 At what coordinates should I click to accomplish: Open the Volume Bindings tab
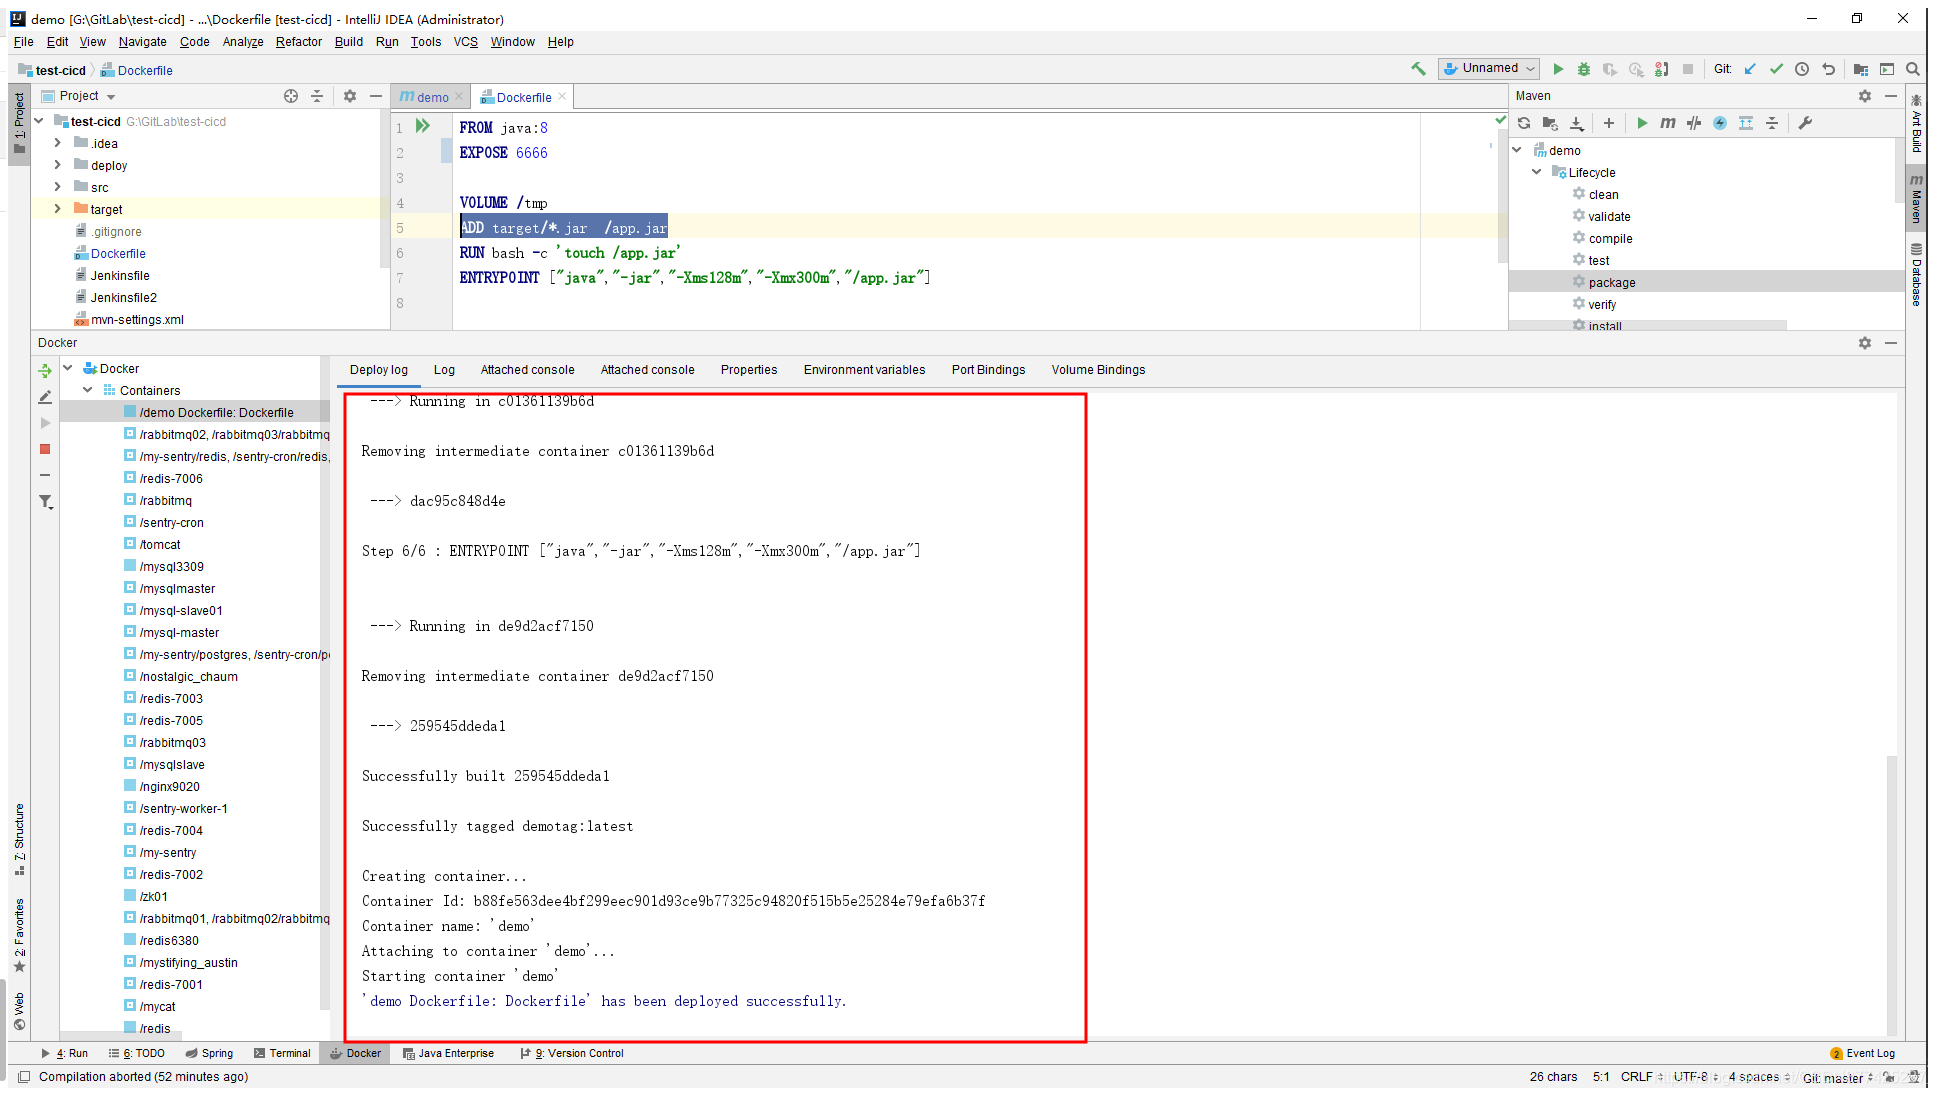1098,370
